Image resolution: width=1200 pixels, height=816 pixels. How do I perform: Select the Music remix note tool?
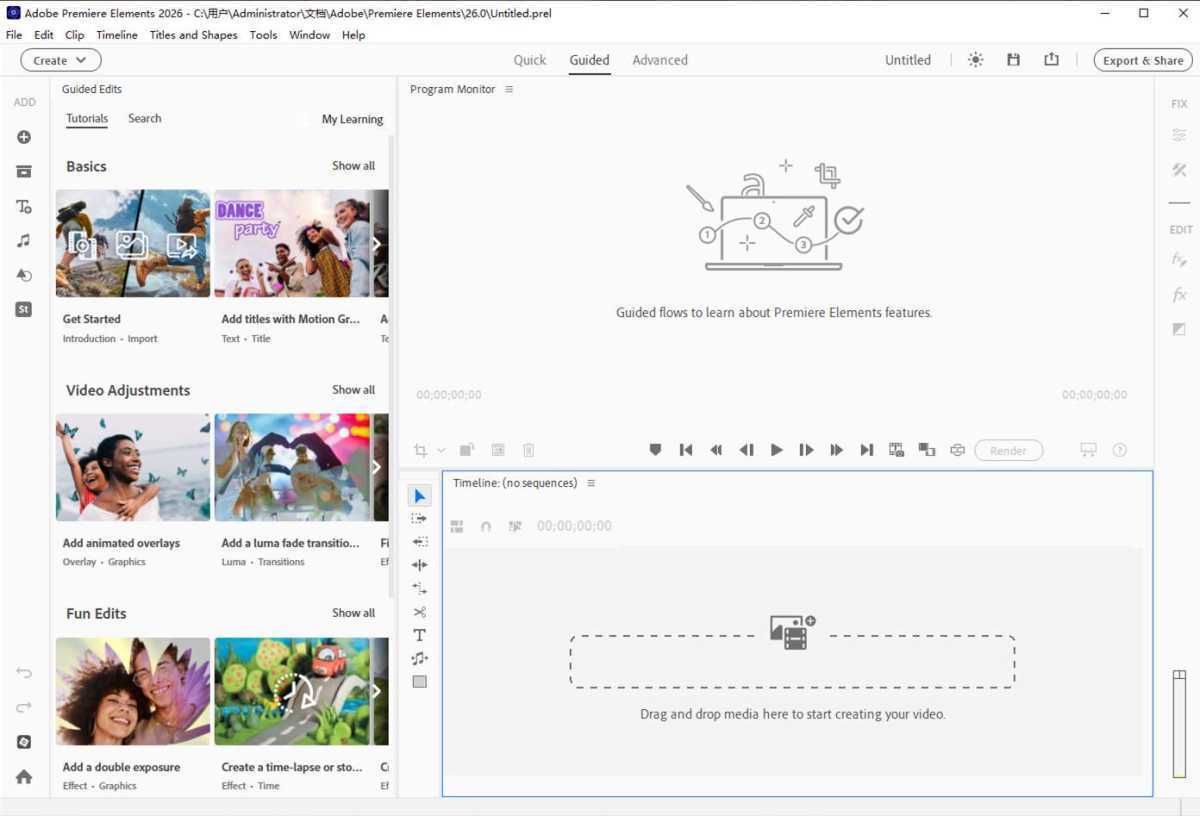420,658
